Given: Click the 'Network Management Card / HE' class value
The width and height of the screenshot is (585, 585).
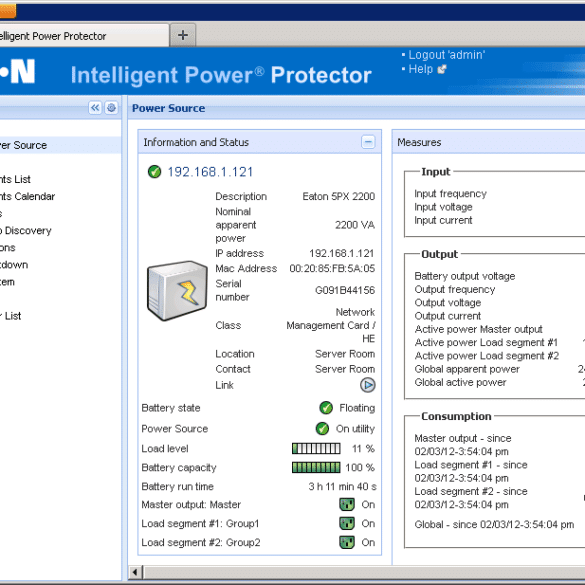Looking at the screenshot, I should [x=331, y=325].
